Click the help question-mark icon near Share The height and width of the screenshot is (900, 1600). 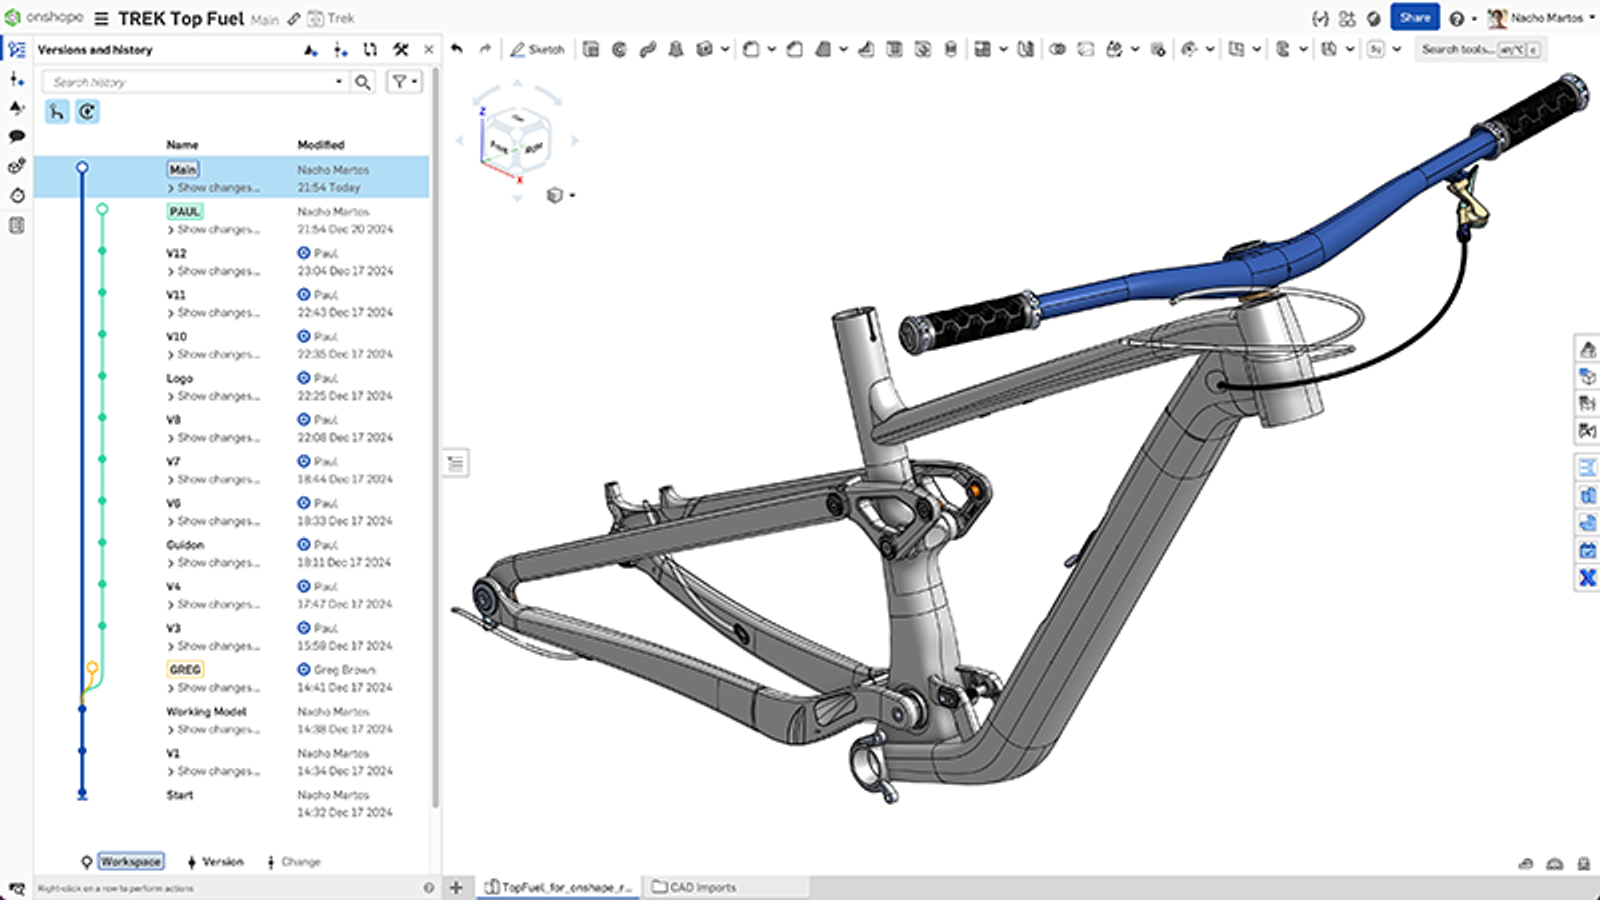click(1457, 17)
